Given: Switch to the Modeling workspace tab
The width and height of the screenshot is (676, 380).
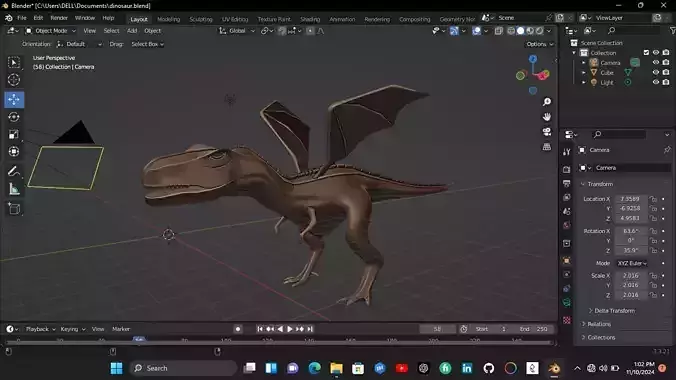Looking at the screenshot, I should [169, 19].
